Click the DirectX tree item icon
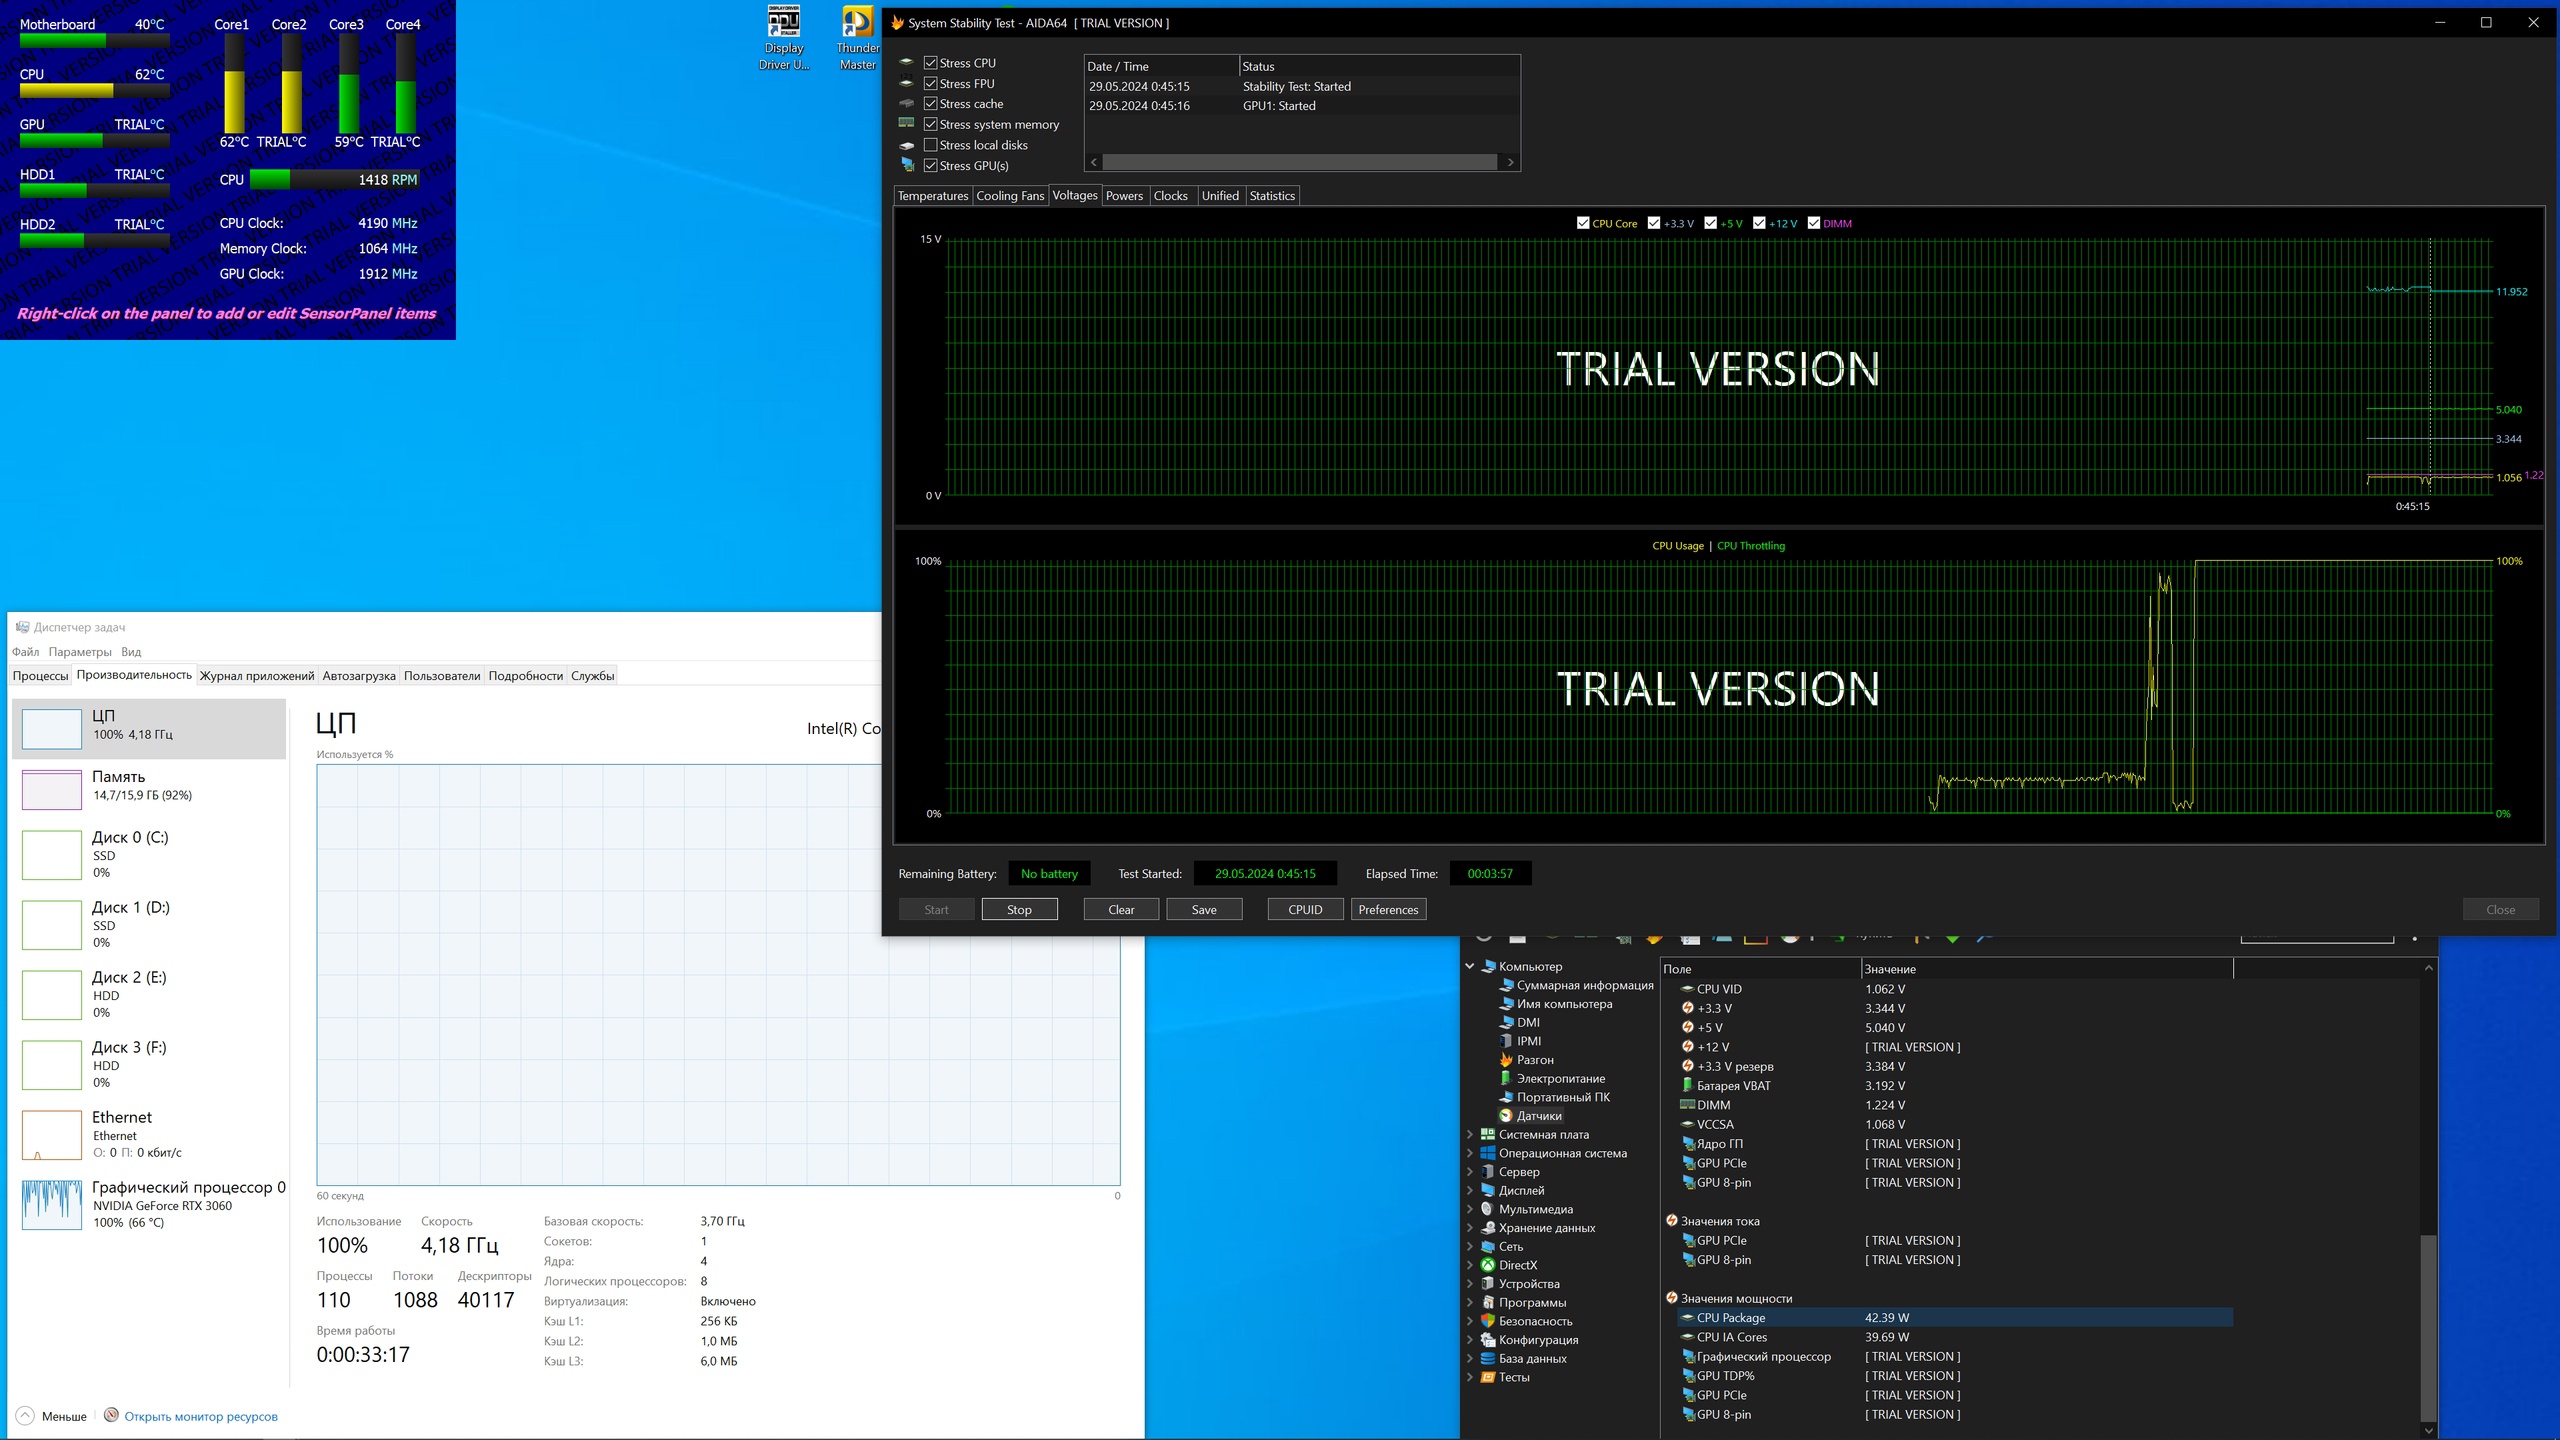The height and width of the screenshot is (1440, 2560). [1488, 1265]
